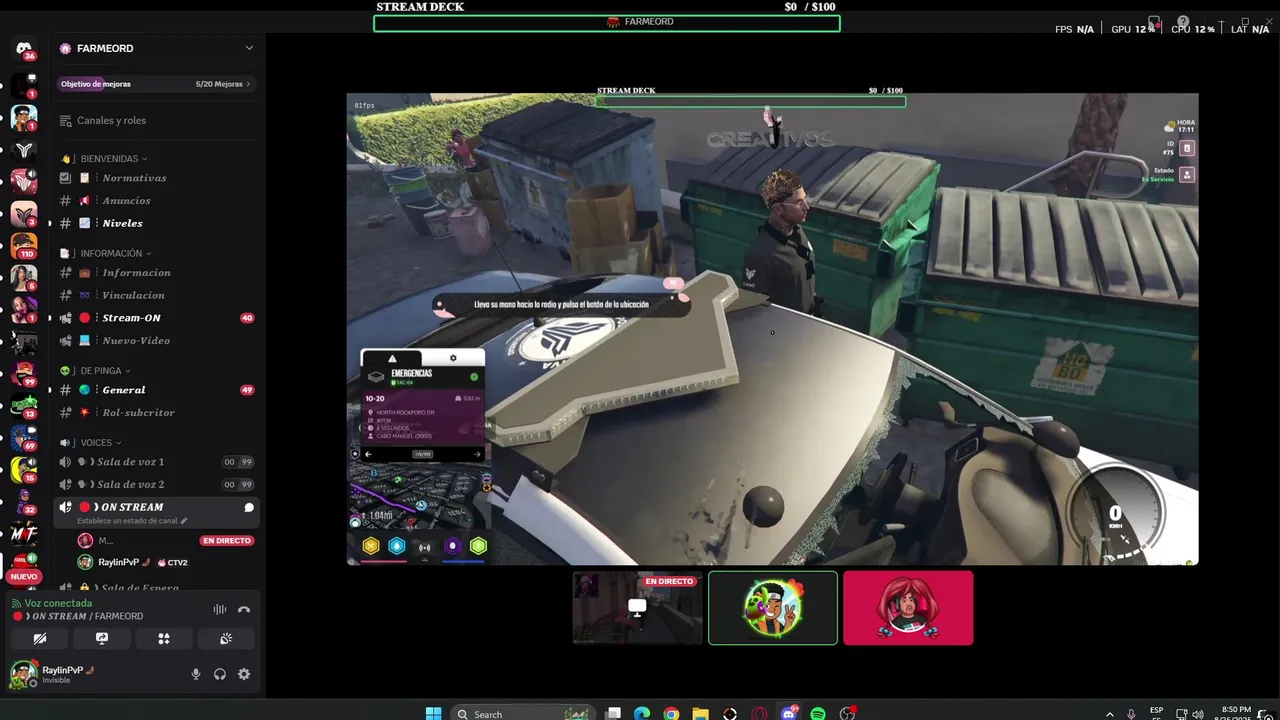The width and height of the screenshot is (1280, 720).
Task: Open the Objetivo de mejoras boost progress bar
Action: [x=155, y=84]
